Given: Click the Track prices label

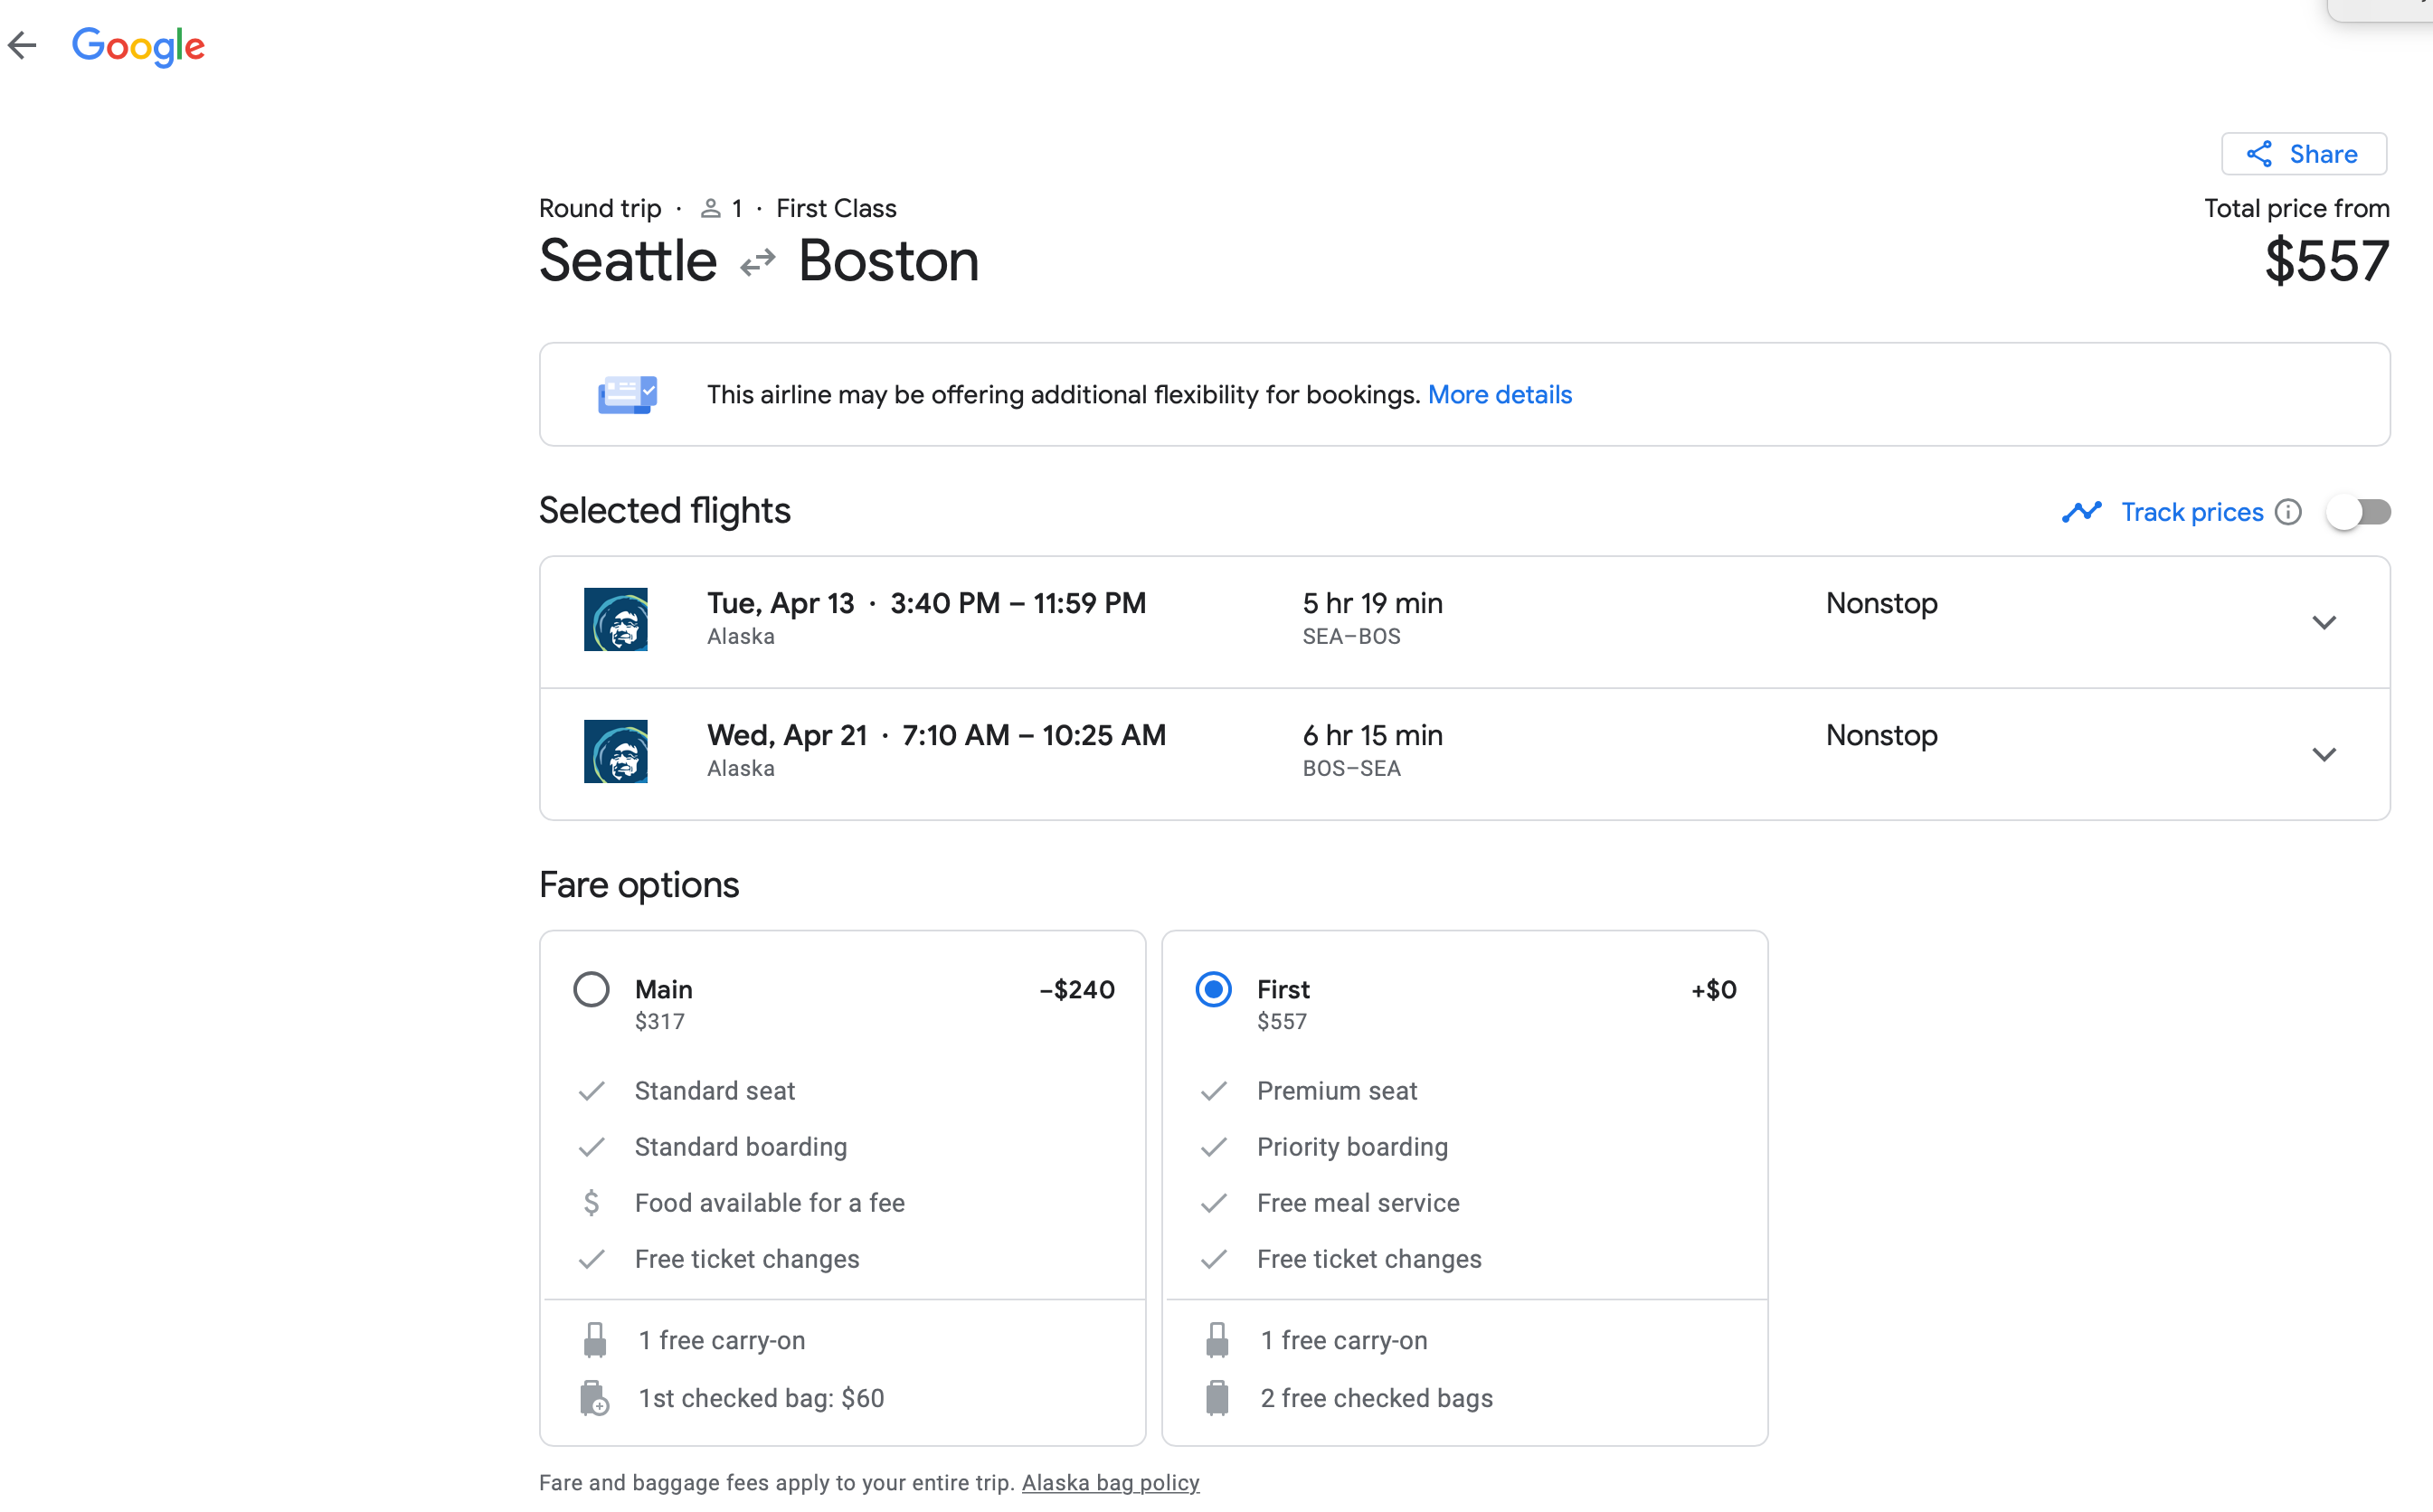Looking at the screenshot, I should pyautogui.click(x=2192, y=512).
